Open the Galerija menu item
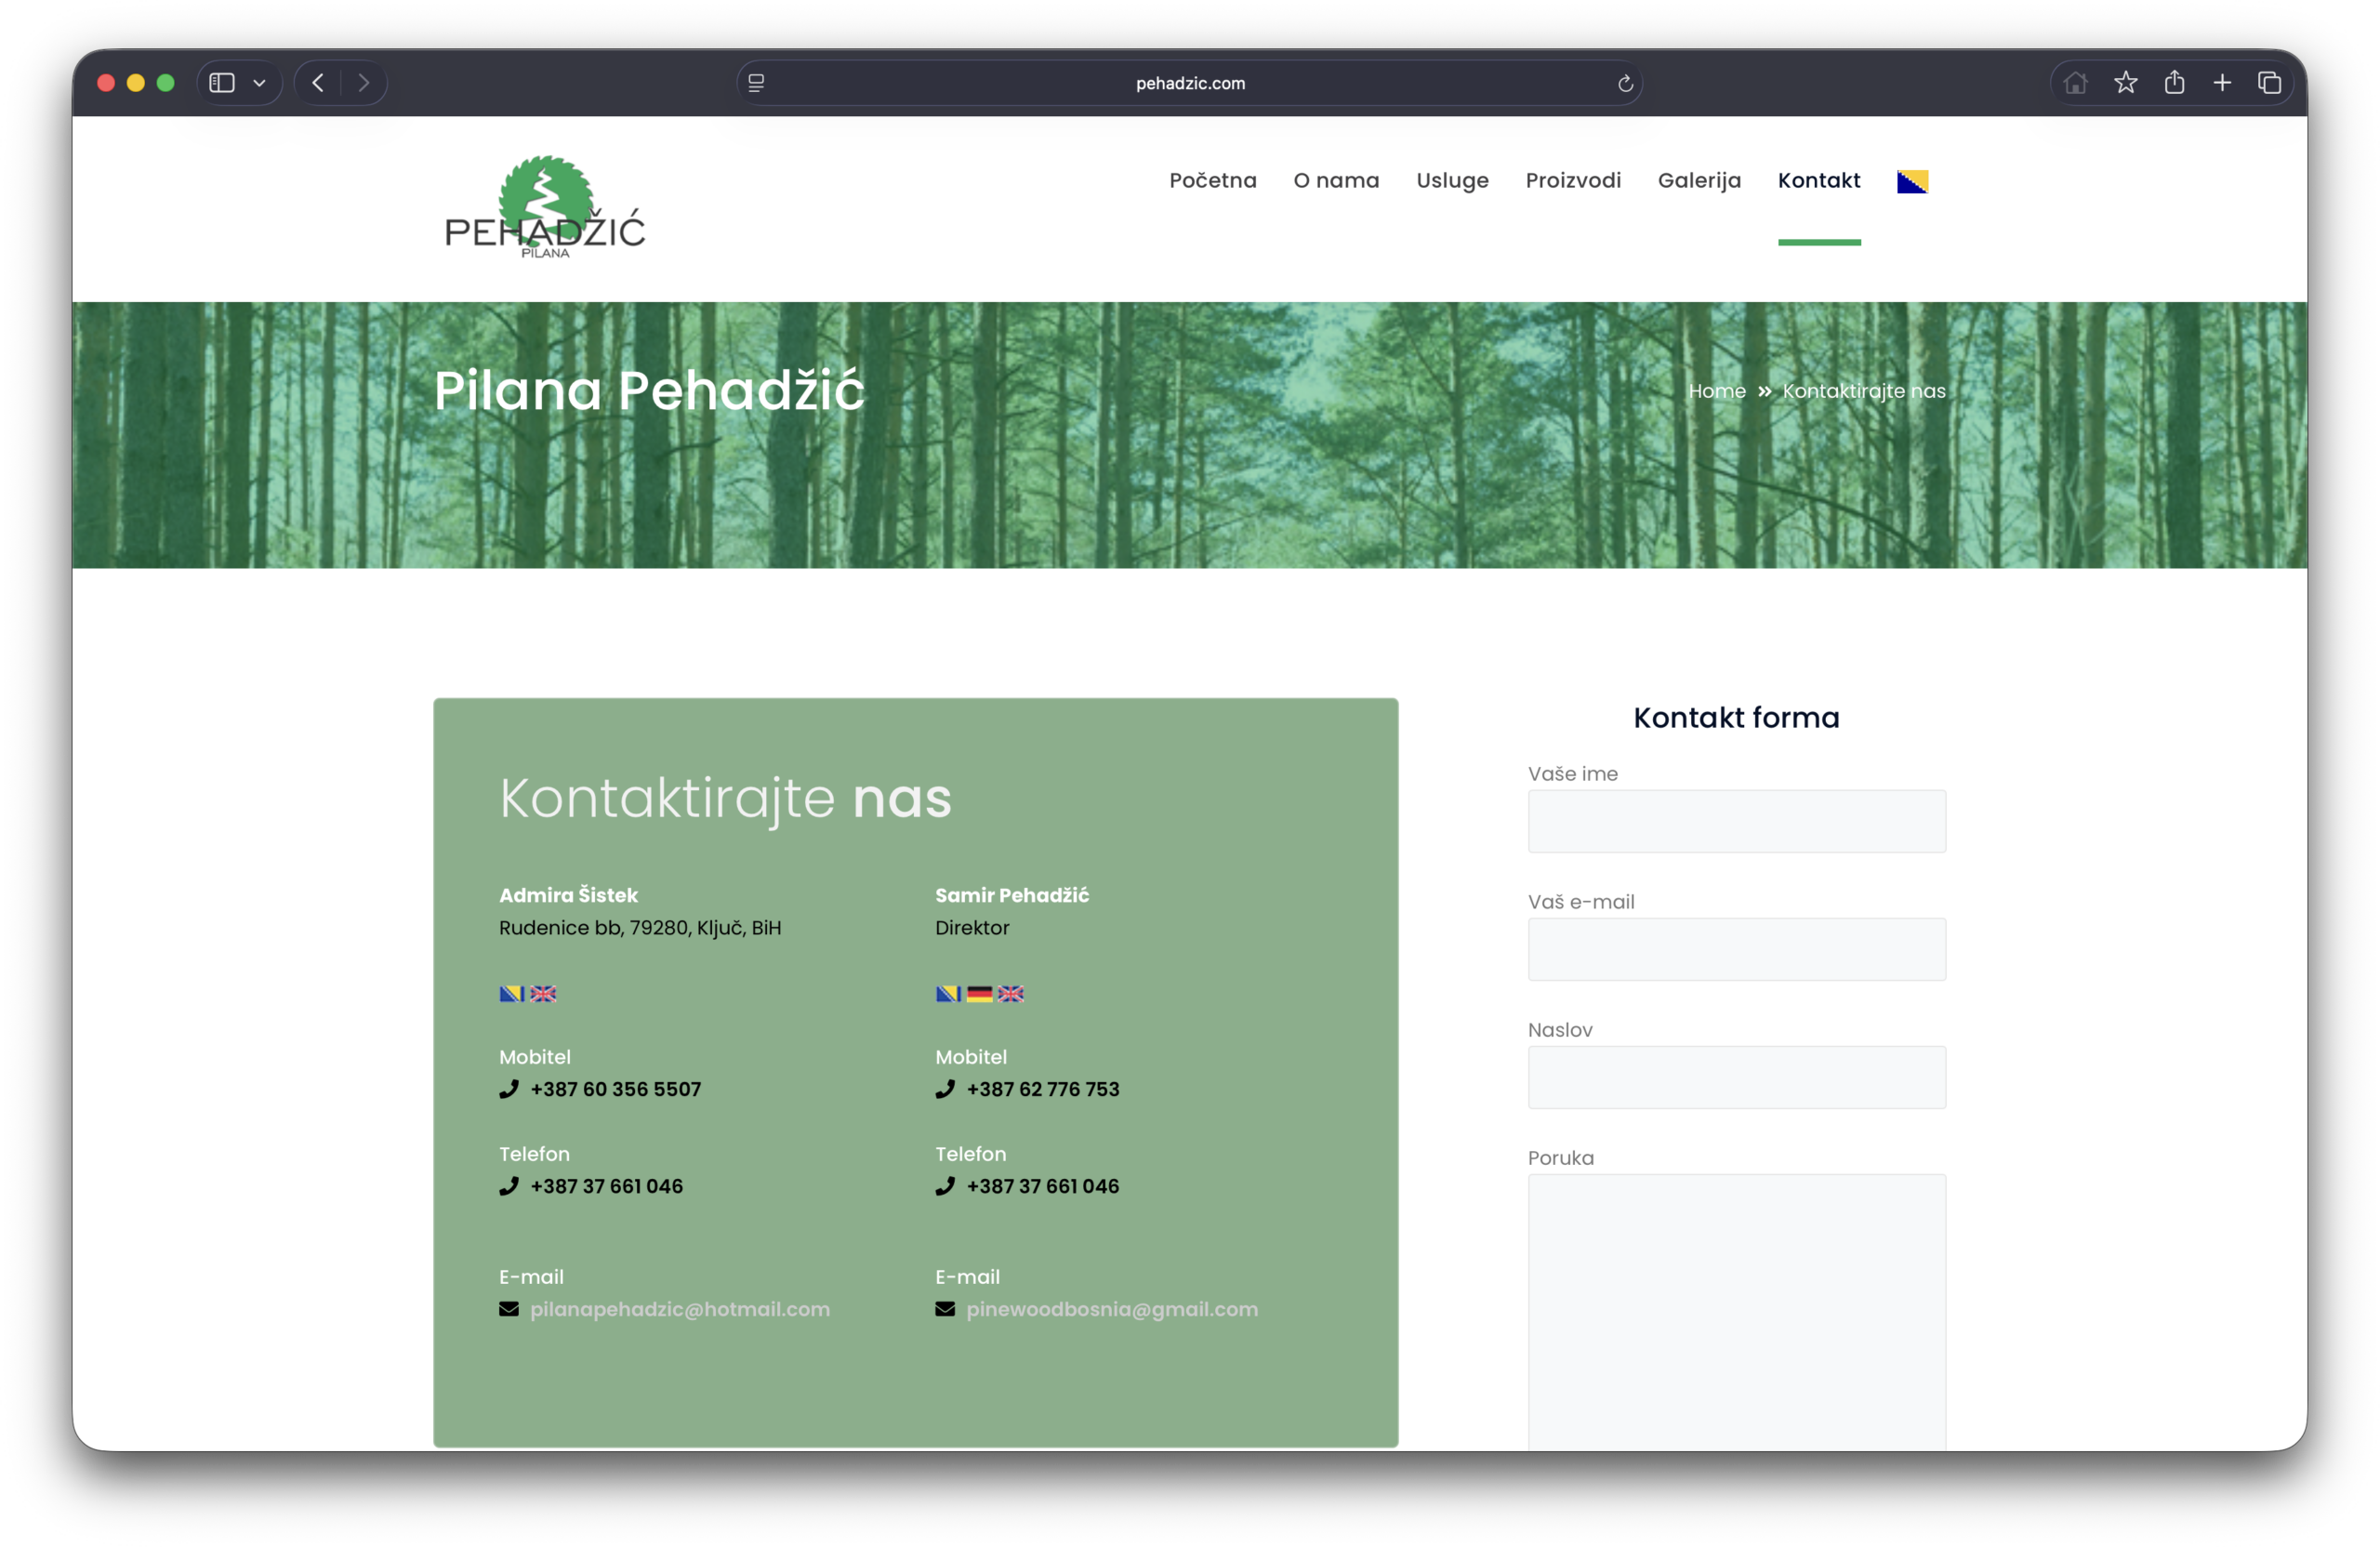The width and height of the screenshot is (2380, 1547). 1699,181
